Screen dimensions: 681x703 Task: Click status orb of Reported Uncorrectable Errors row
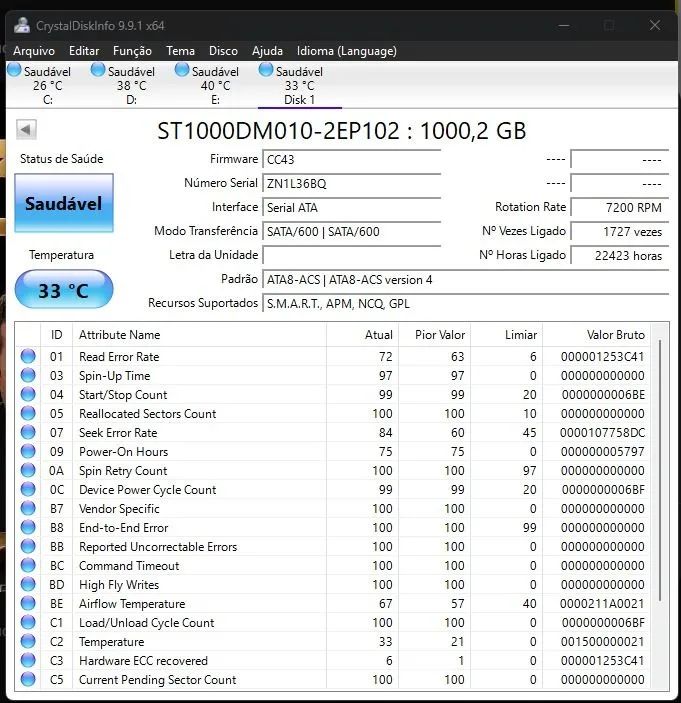point(28,546)
